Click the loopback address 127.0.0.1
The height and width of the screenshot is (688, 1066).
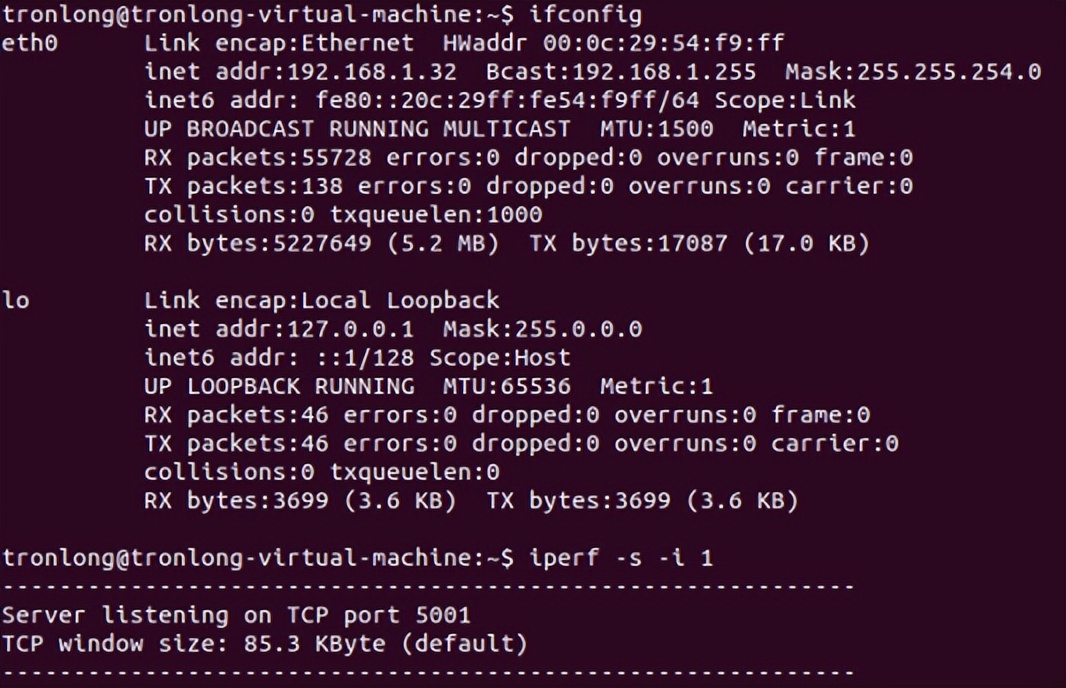(x=350, y=330)
